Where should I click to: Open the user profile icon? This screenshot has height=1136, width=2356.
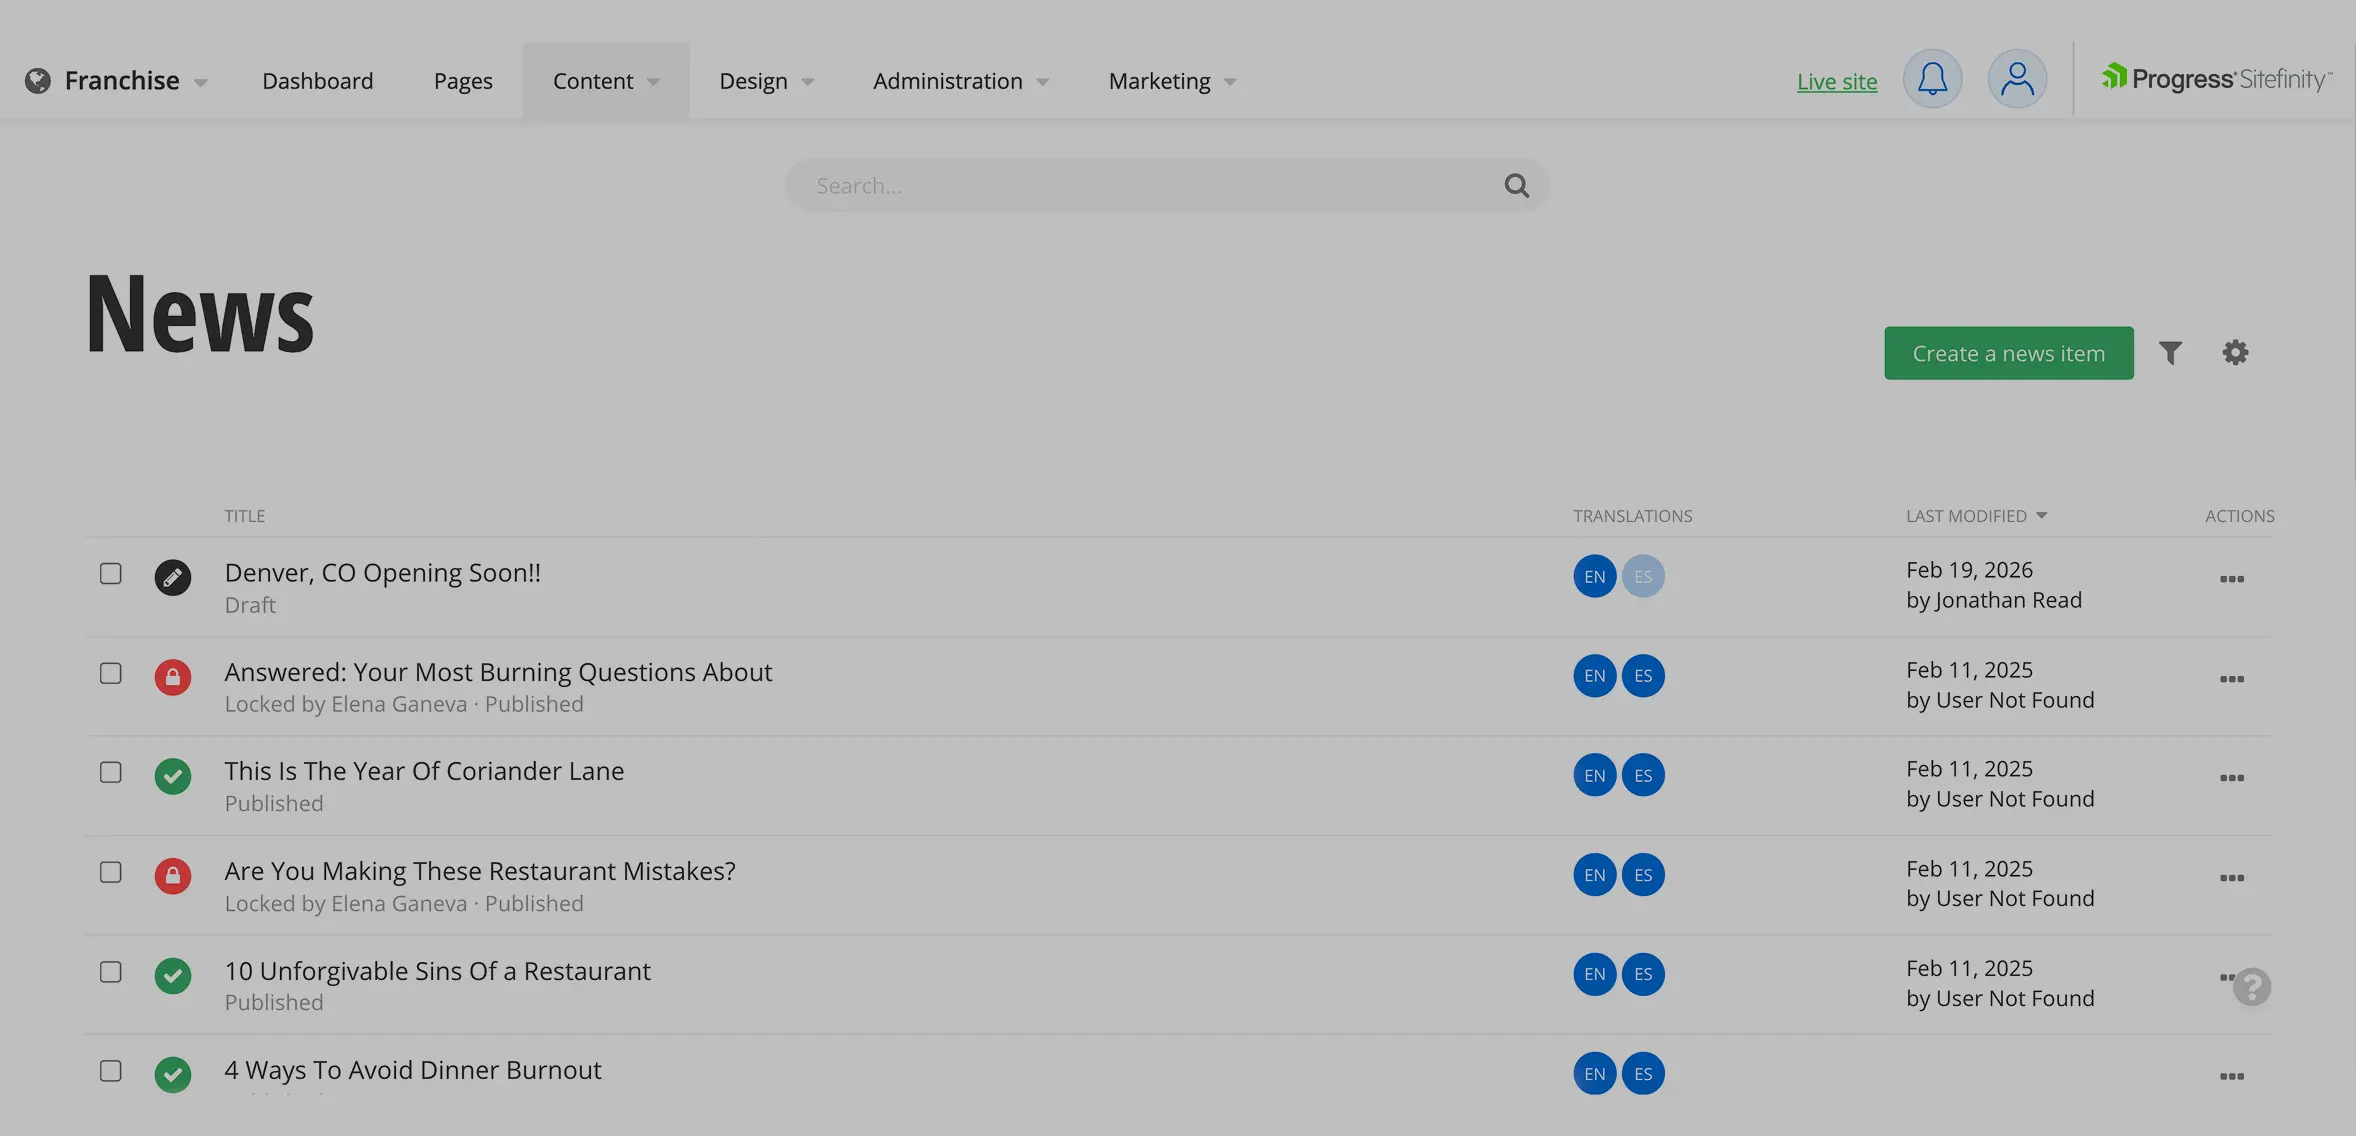[2017, 80]
